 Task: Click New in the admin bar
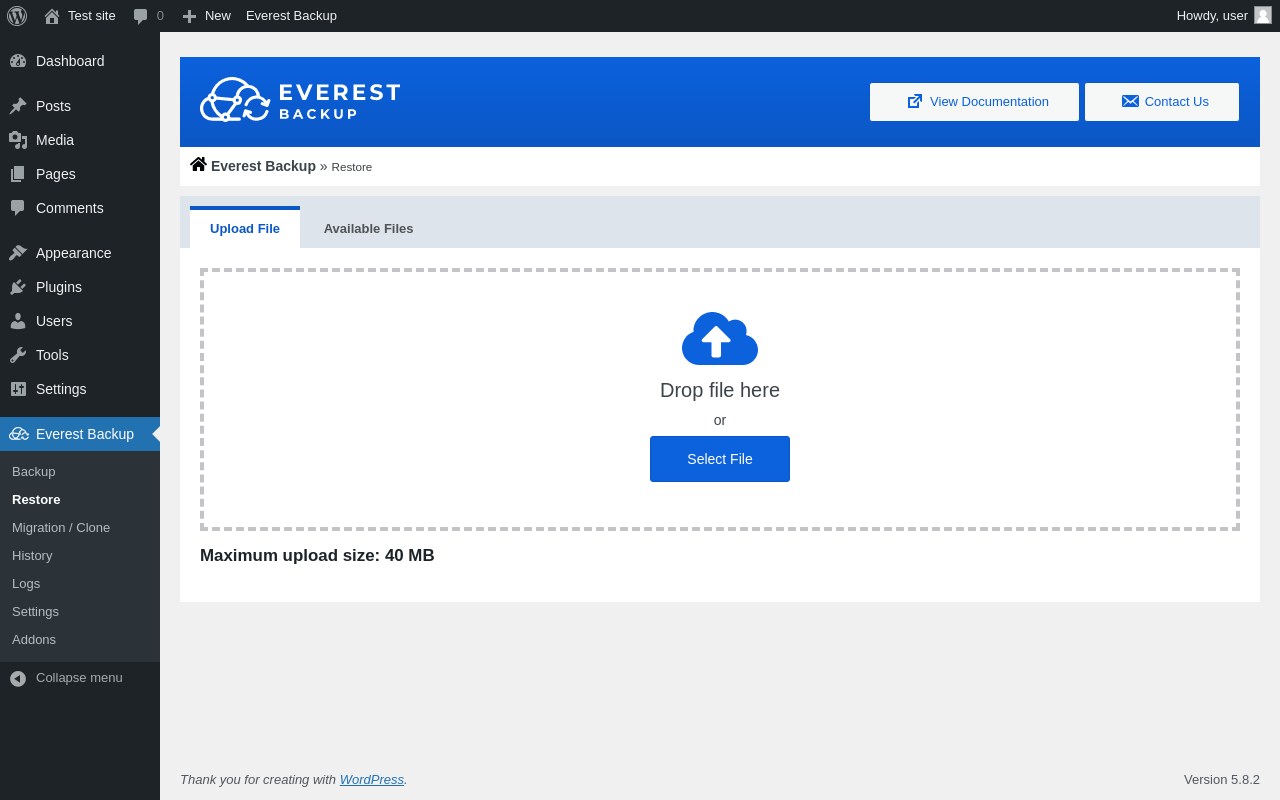pyautogui.click(x=218, y=16)
